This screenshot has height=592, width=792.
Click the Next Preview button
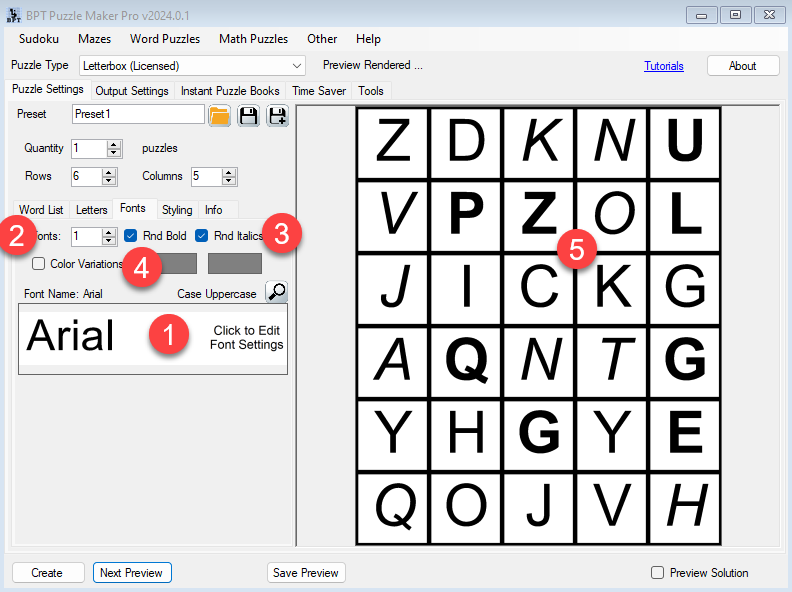[x=132, y=573]
